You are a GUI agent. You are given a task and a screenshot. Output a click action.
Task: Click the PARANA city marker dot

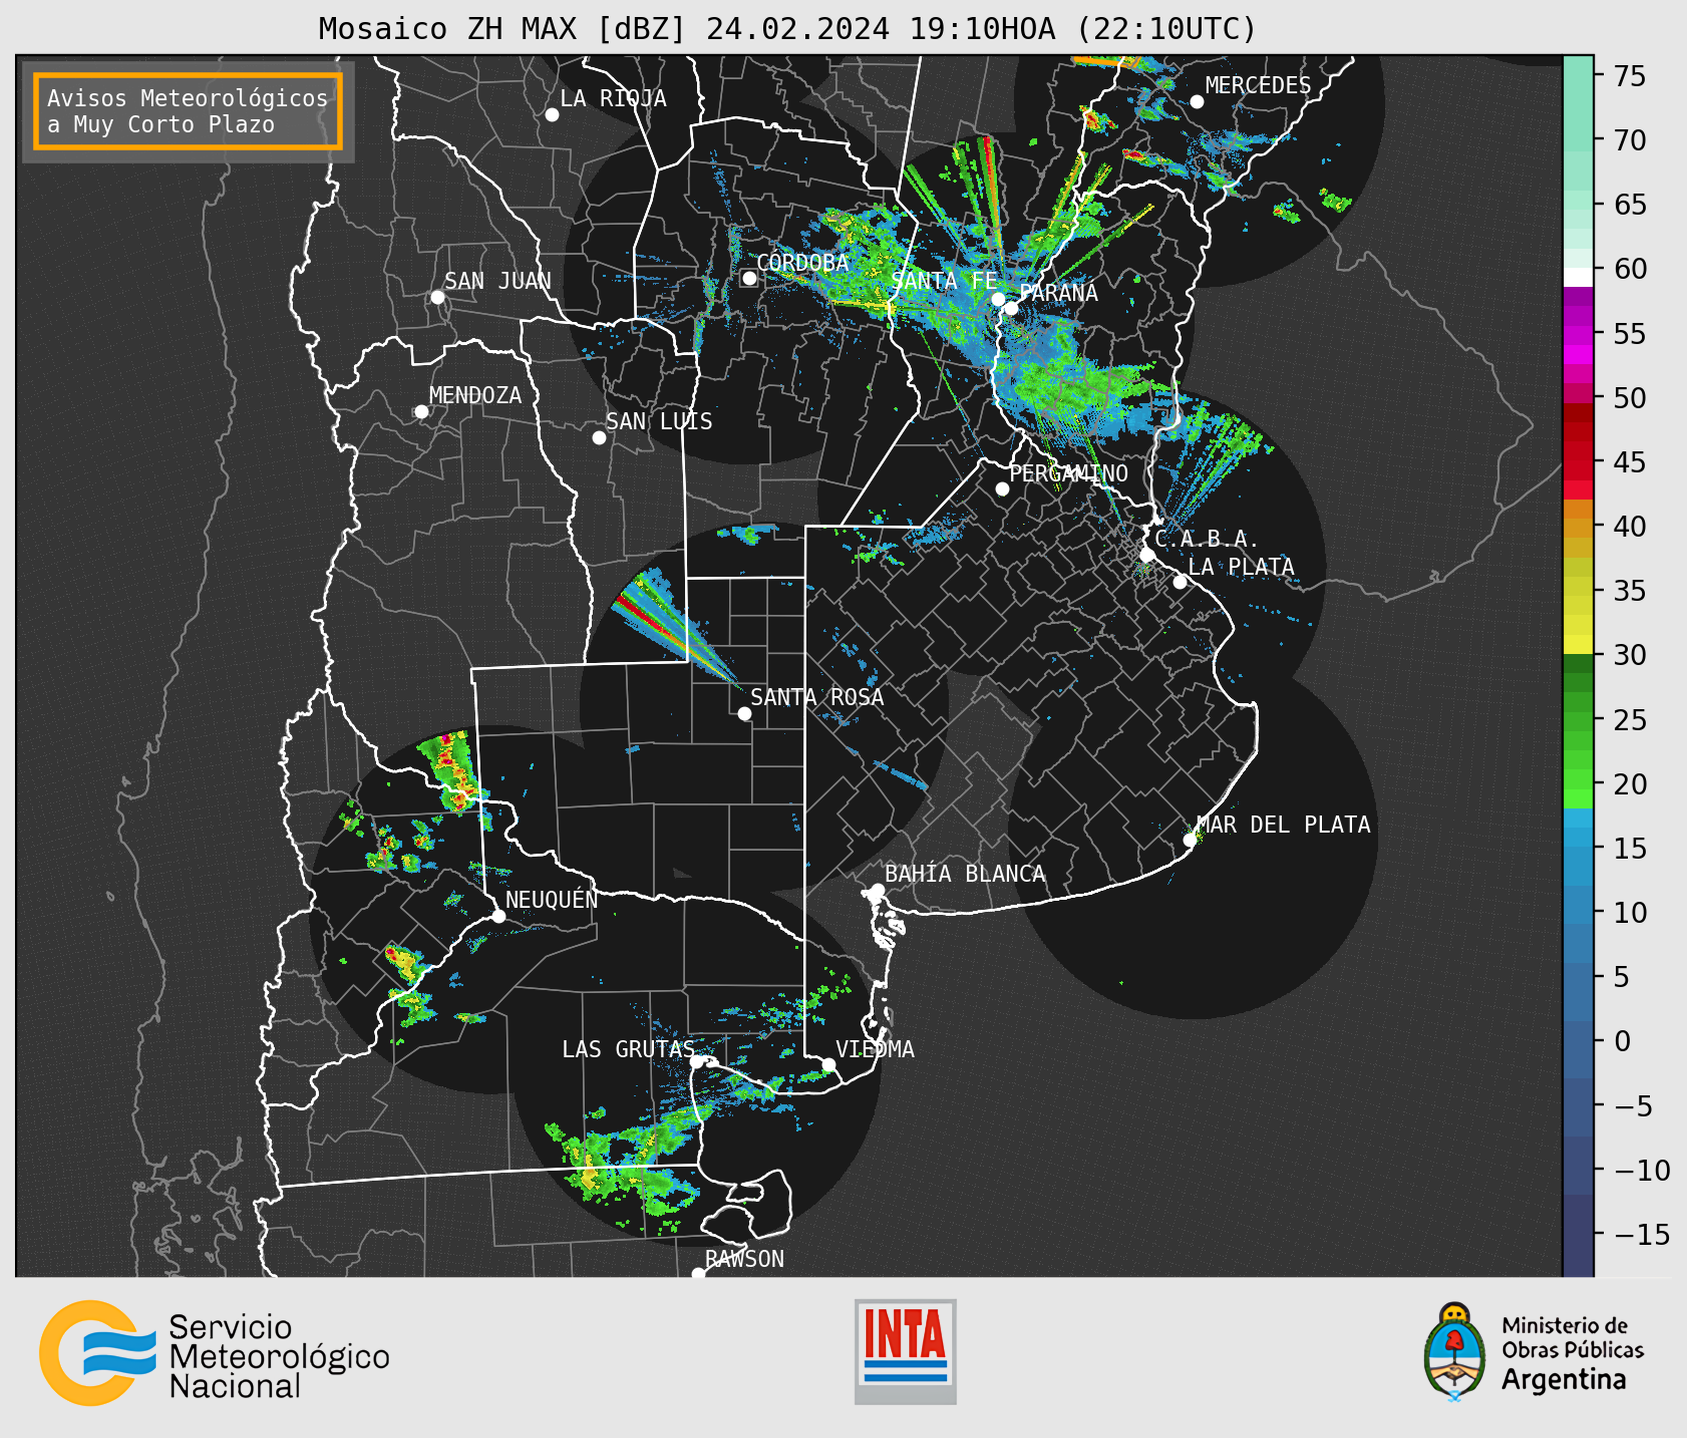[1012, 308]
